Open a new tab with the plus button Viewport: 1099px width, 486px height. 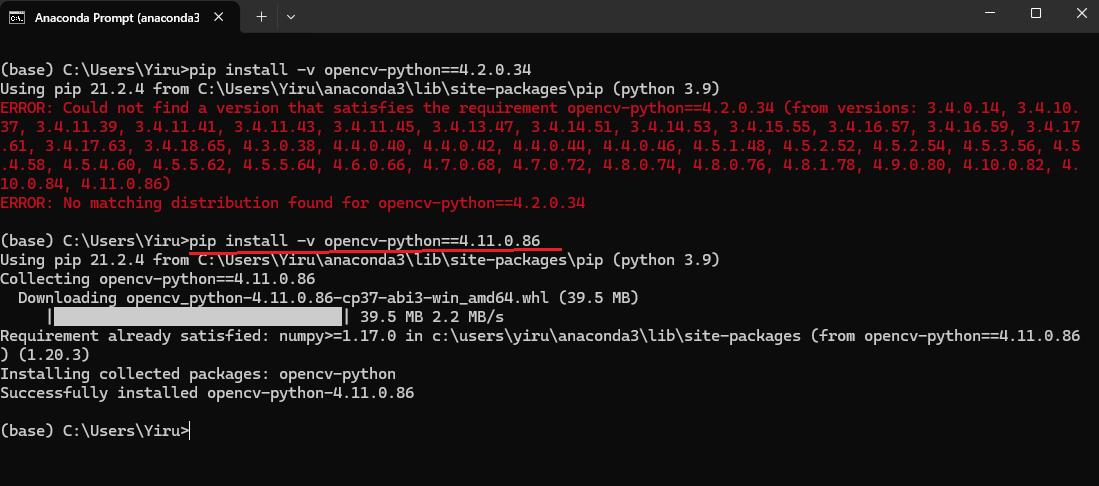click(x=261, y=17)
